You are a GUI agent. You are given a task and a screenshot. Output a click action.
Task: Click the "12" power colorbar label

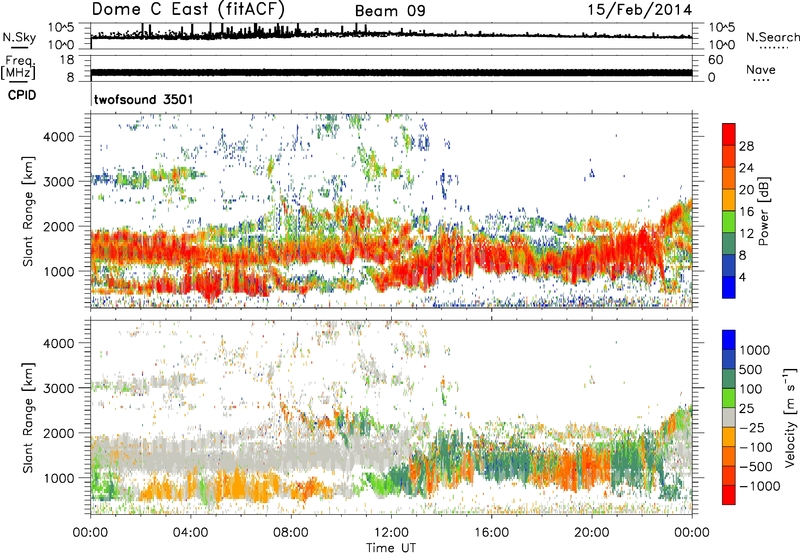746,234
